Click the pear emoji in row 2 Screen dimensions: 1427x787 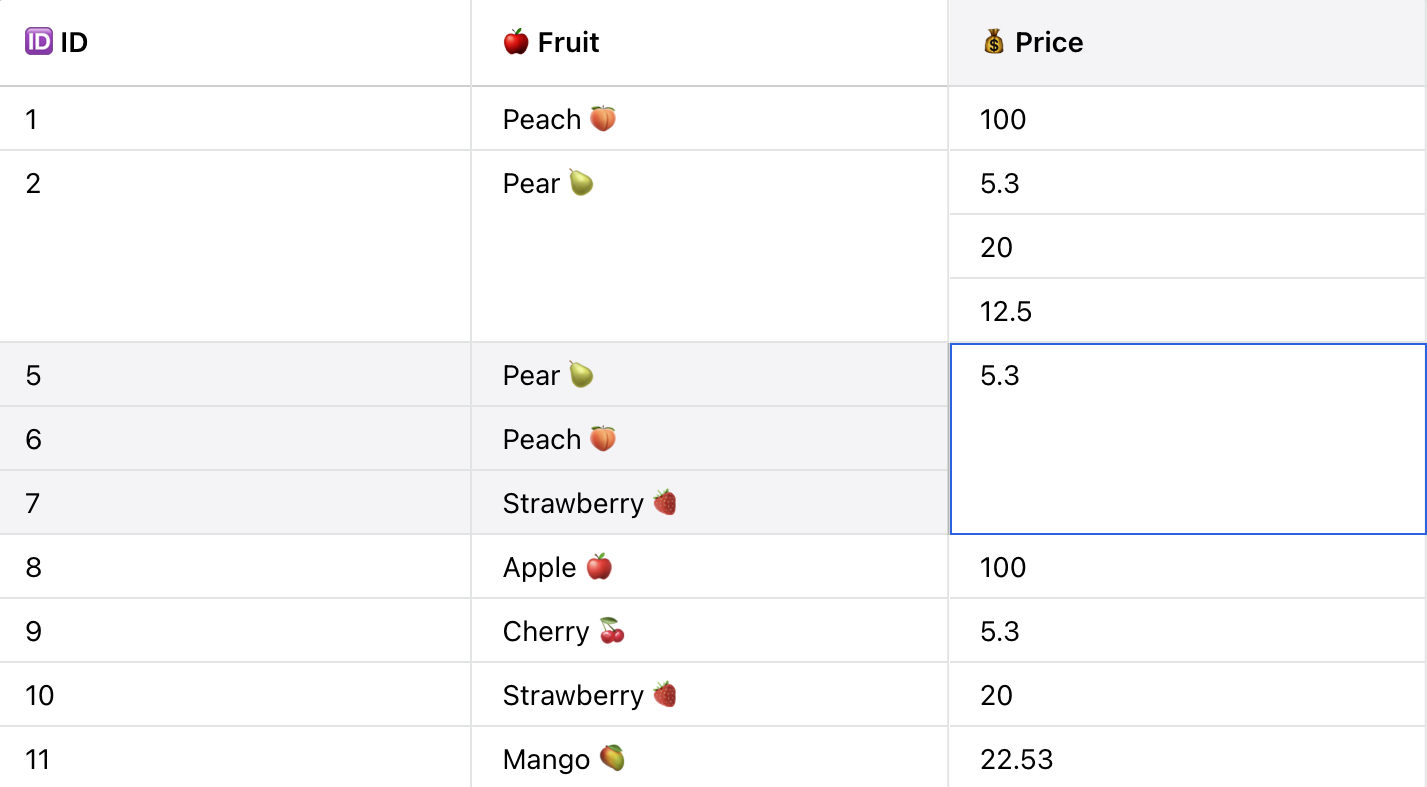[x=581, y=183]
